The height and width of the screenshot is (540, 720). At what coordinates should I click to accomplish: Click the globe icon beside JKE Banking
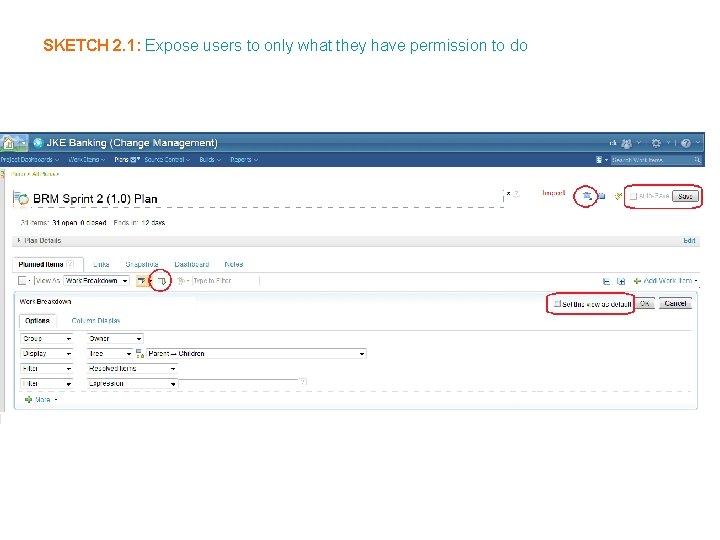click(x=39, y=143)
